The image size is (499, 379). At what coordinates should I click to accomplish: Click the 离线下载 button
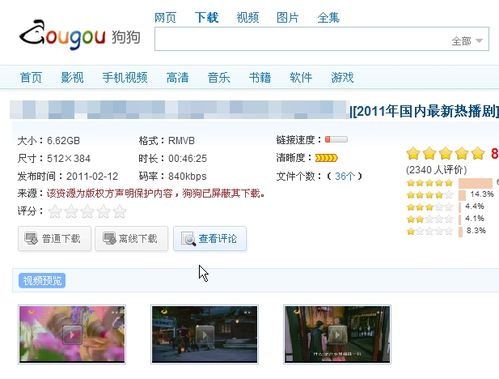click(131, 238)
